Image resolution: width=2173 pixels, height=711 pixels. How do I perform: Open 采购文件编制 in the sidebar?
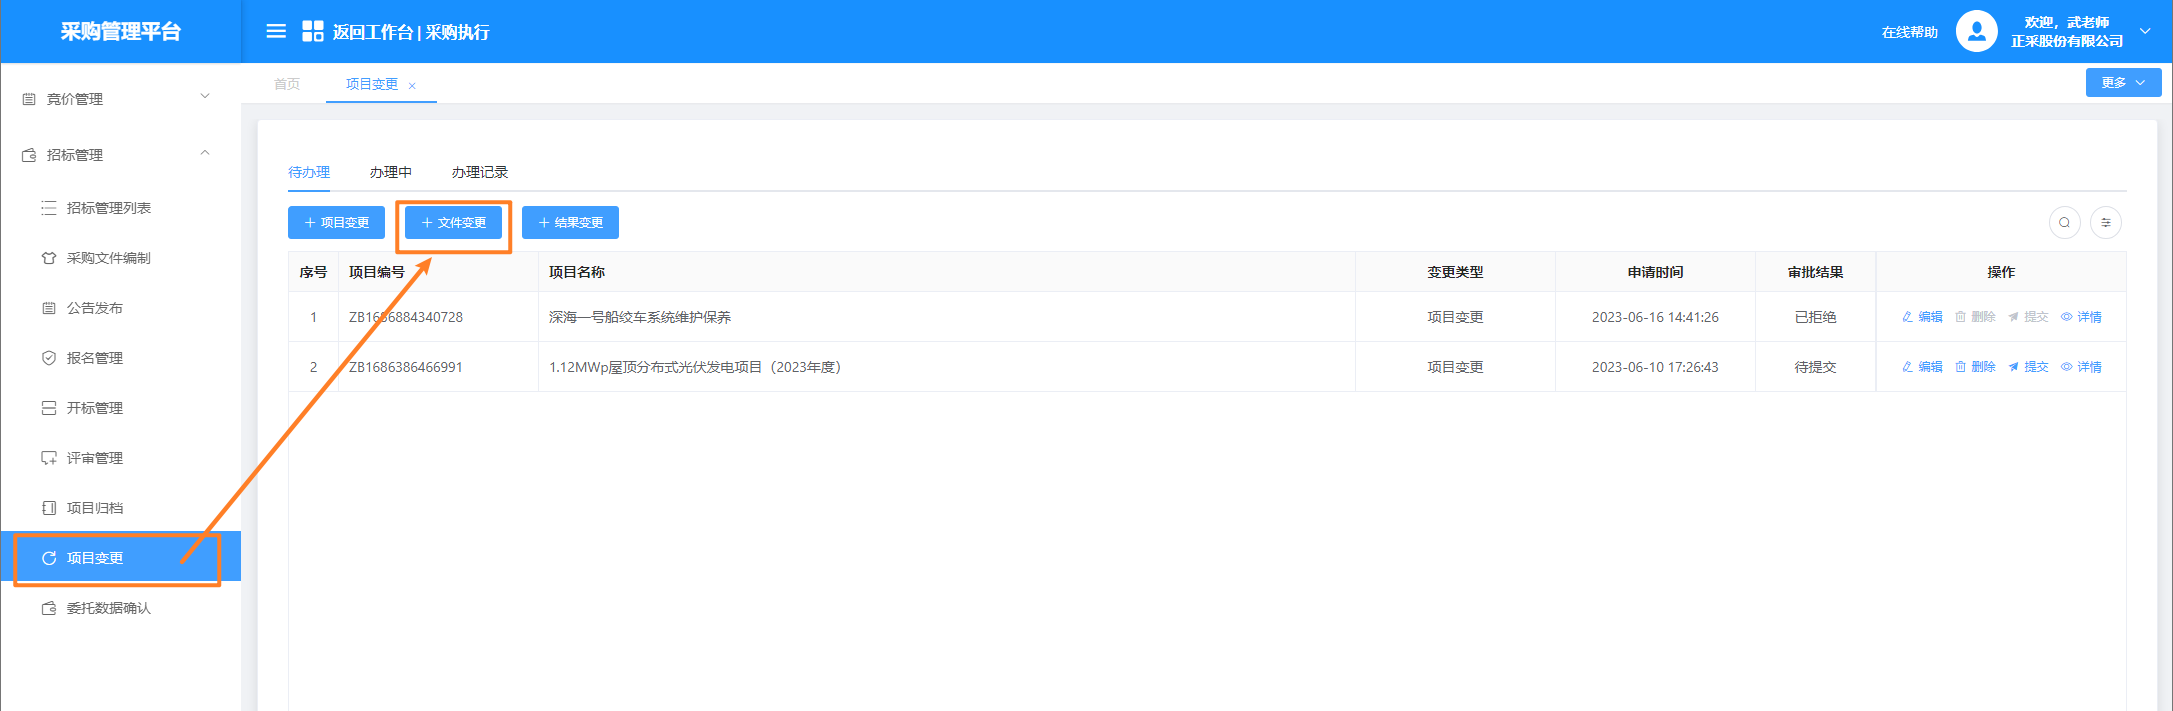[x=108, y=258]
